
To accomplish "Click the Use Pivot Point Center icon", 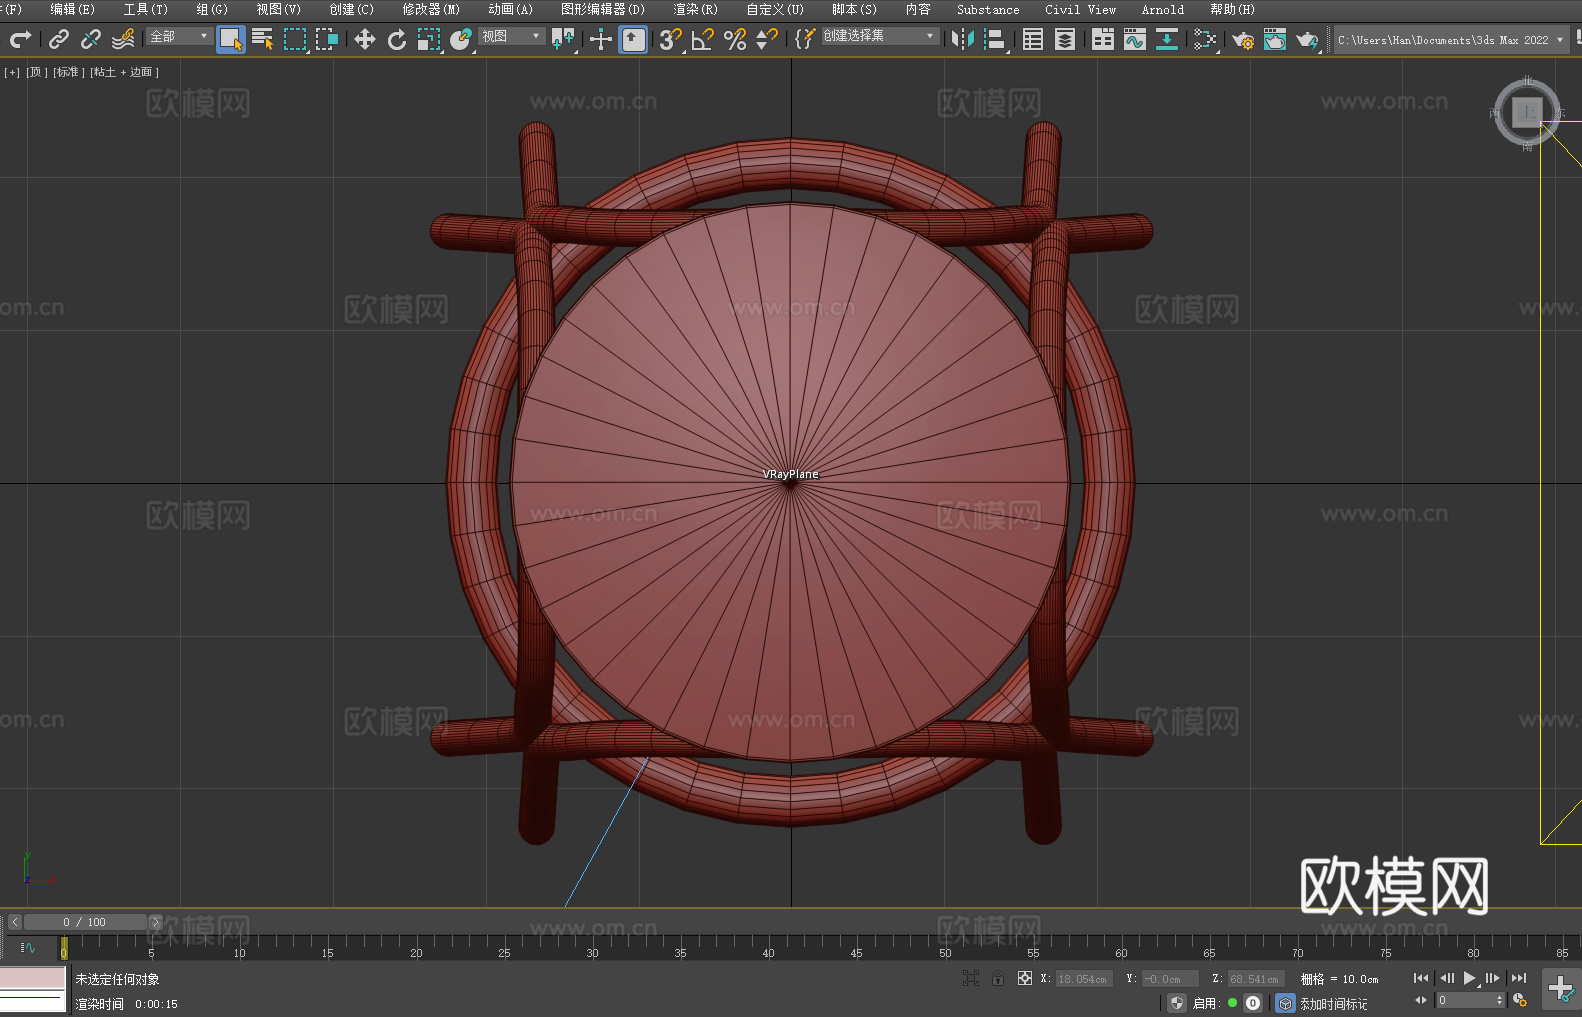I will [x=563, y=39].
